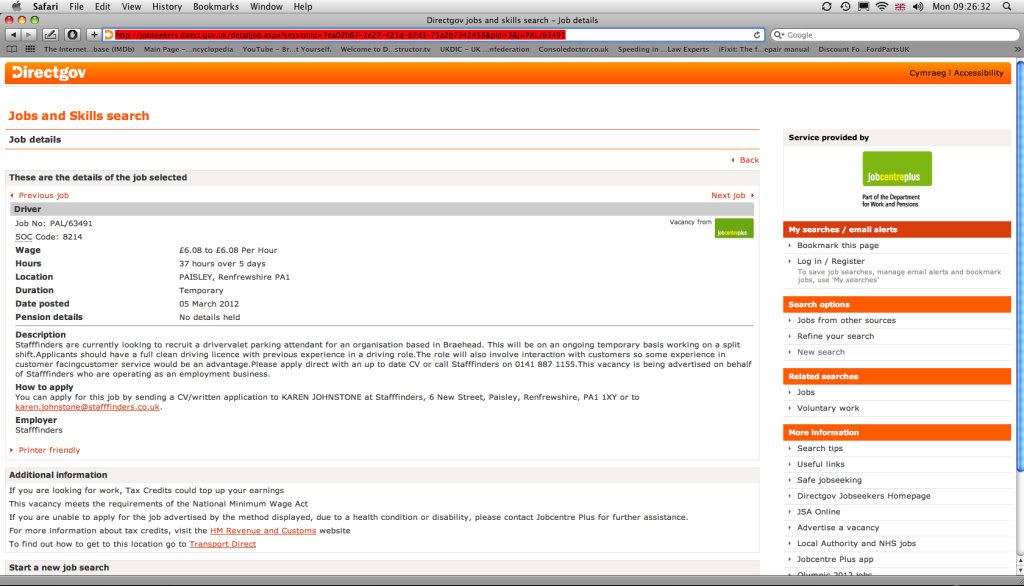Click Refine your search
The image size is (1024, 586).
coord(835,336)
